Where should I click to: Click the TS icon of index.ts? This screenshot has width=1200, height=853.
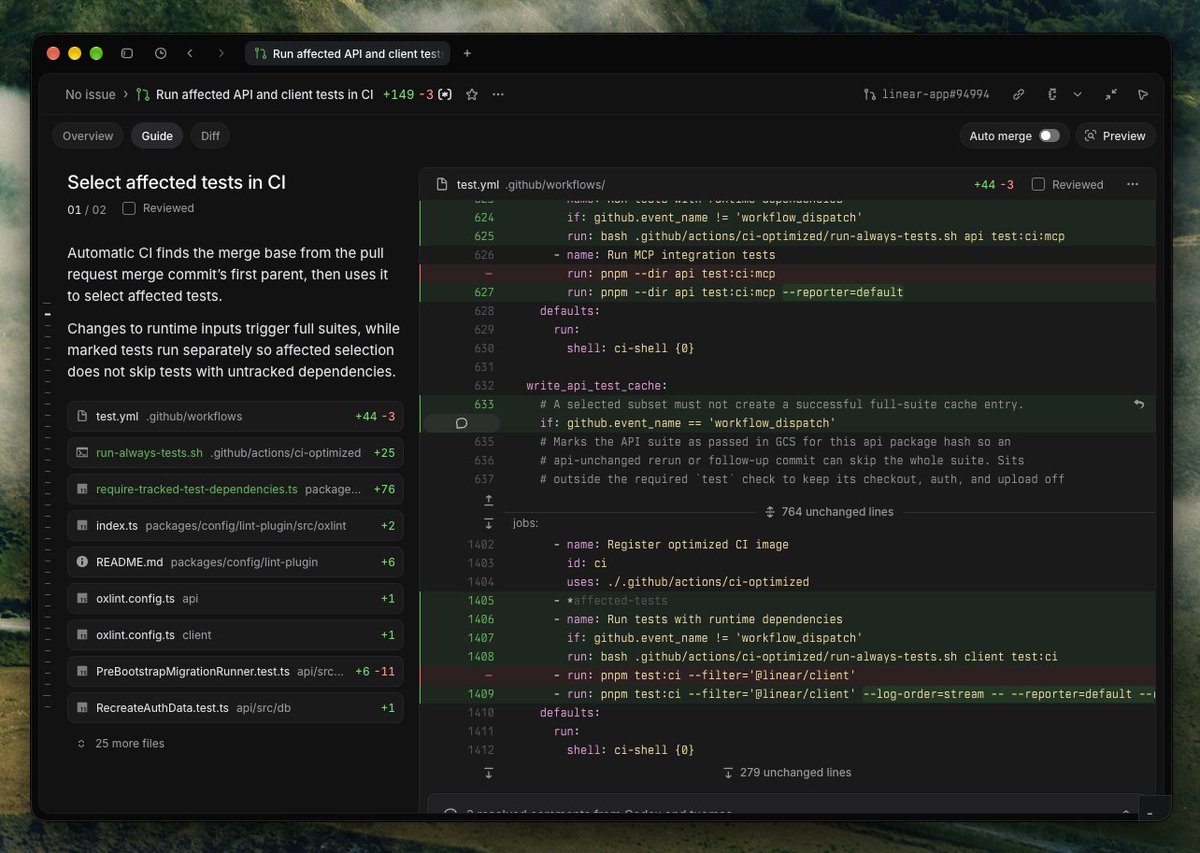pyautogui.click(x=82, y=525)
